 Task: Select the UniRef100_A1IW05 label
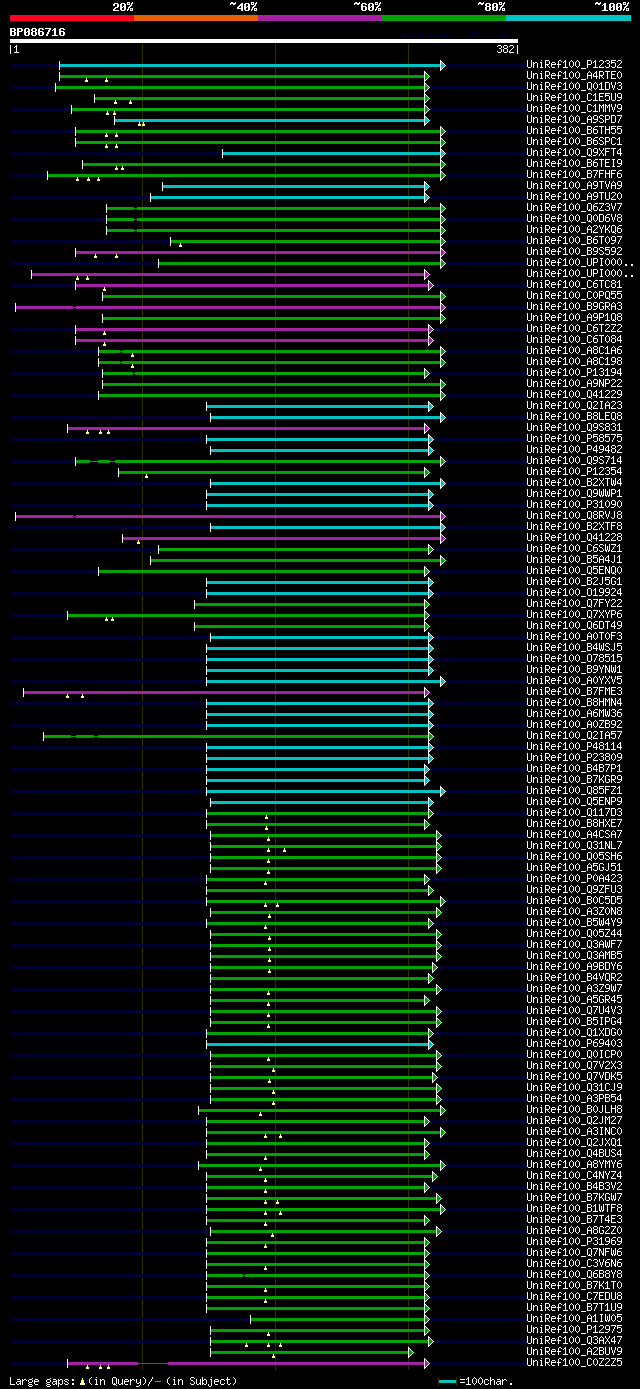(x=574, y=1318)
